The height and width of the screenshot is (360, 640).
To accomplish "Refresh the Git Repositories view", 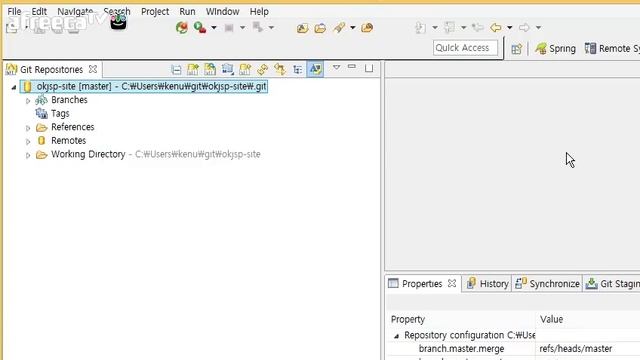I will tap(262, 69).
